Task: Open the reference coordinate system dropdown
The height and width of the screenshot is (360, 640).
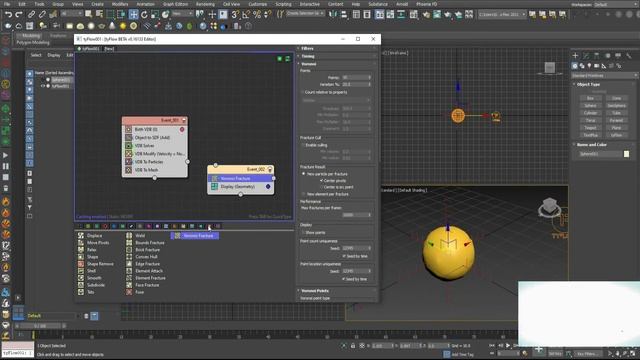Action: point(182,14)
